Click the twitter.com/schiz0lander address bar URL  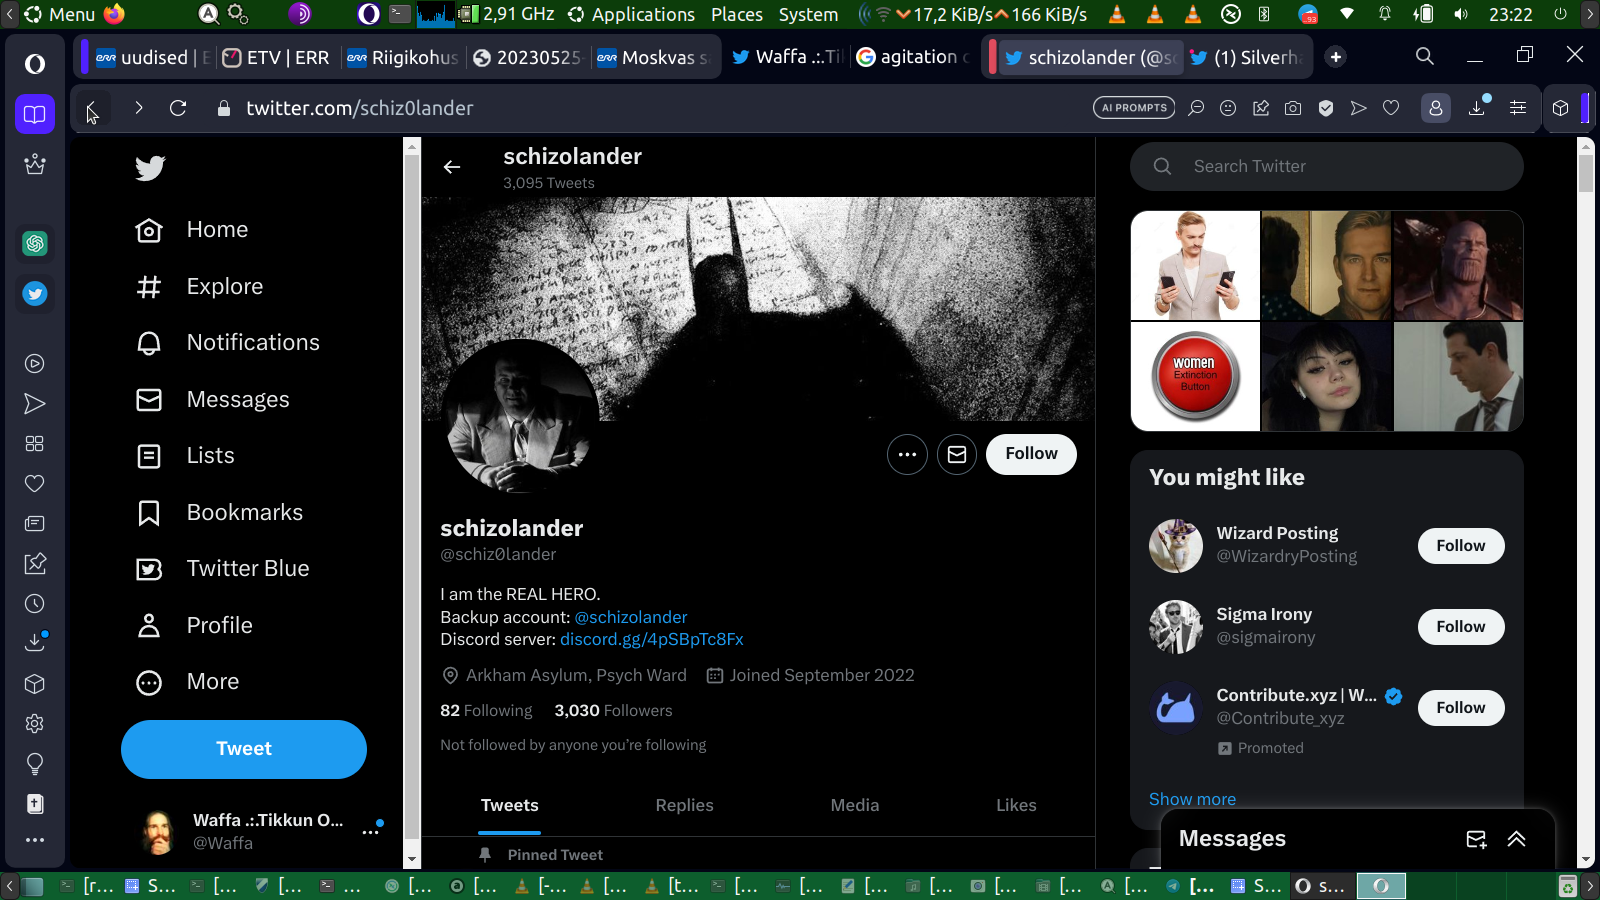pyautogui.click(x=360, y=108)
